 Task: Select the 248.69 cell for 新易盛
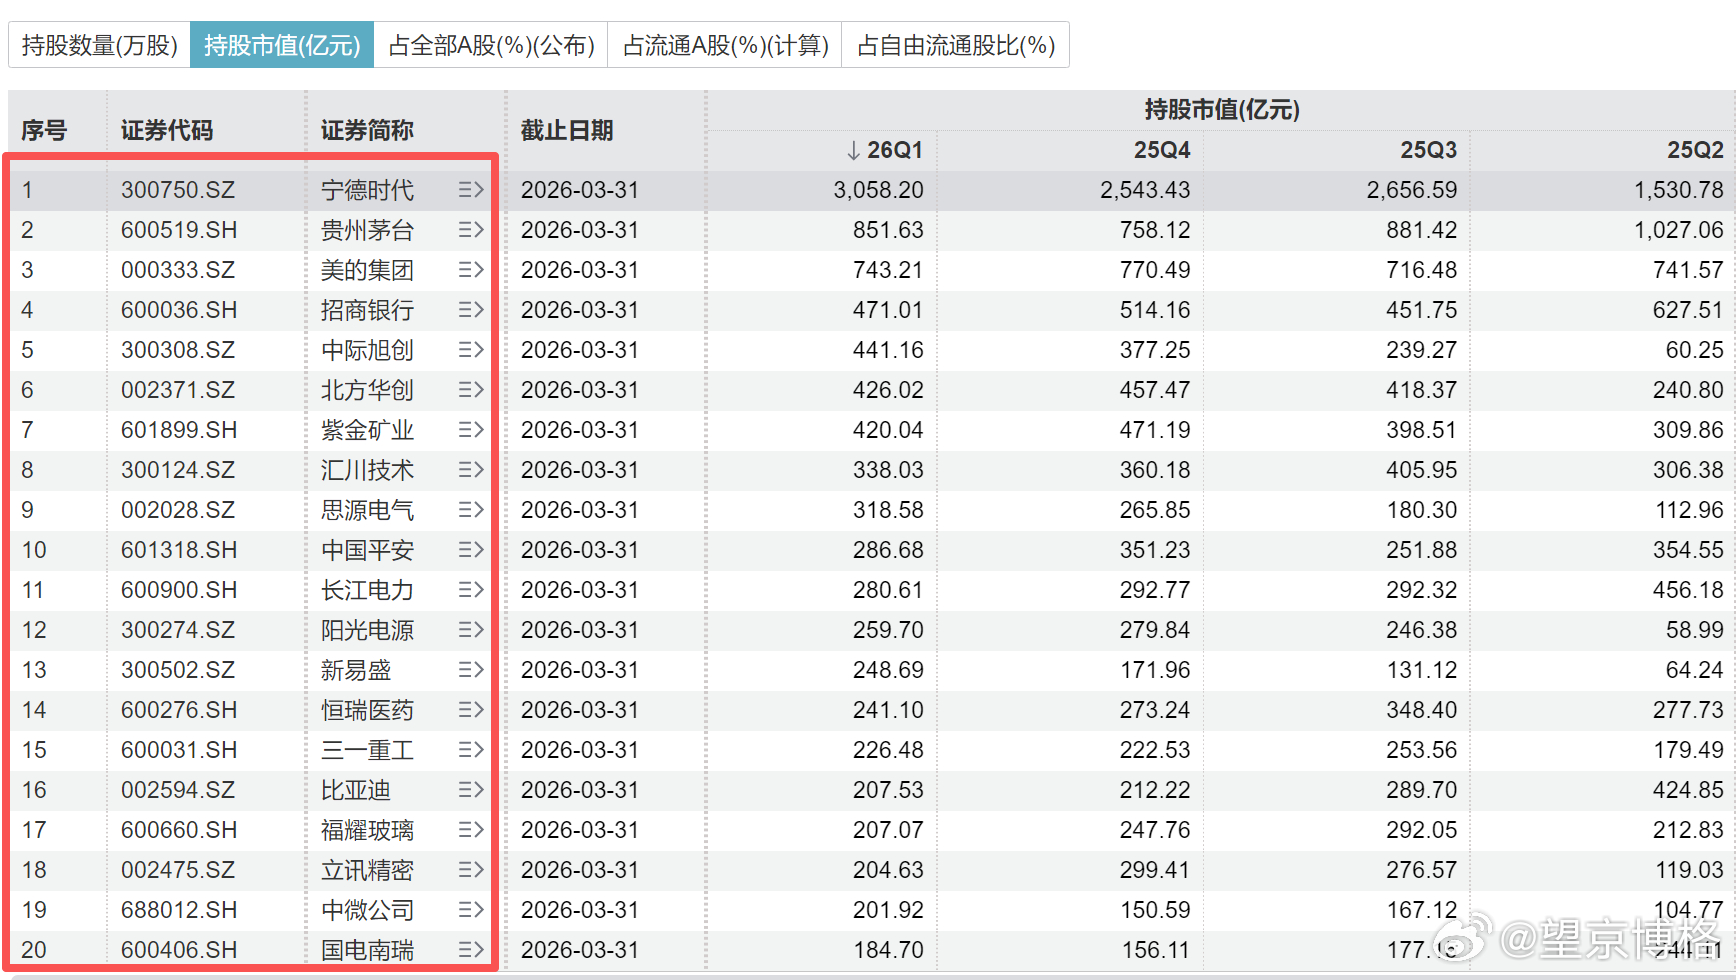888,670
